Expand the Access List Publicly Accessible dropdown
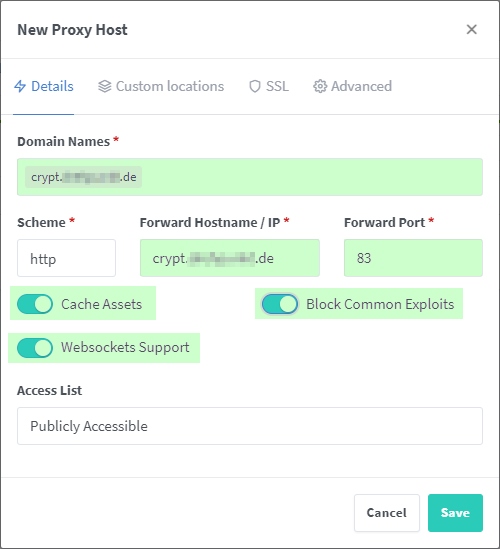500x549 pixels. click(250, 426)
